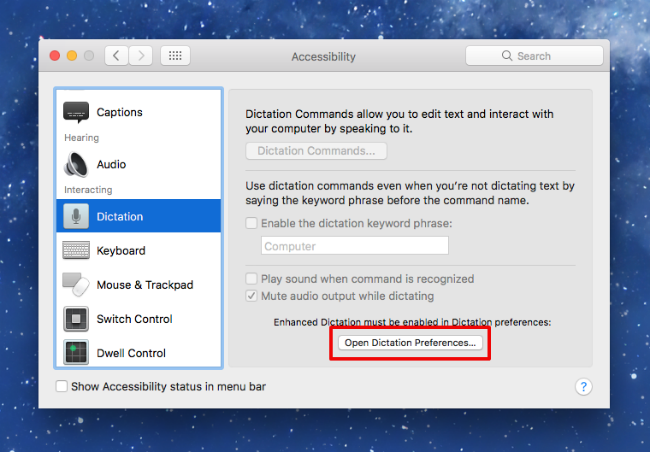Select the Captions speech-bubble icon
Image resolution: width=650 pixels, height=452 pixels.
(x=76, y=112)
